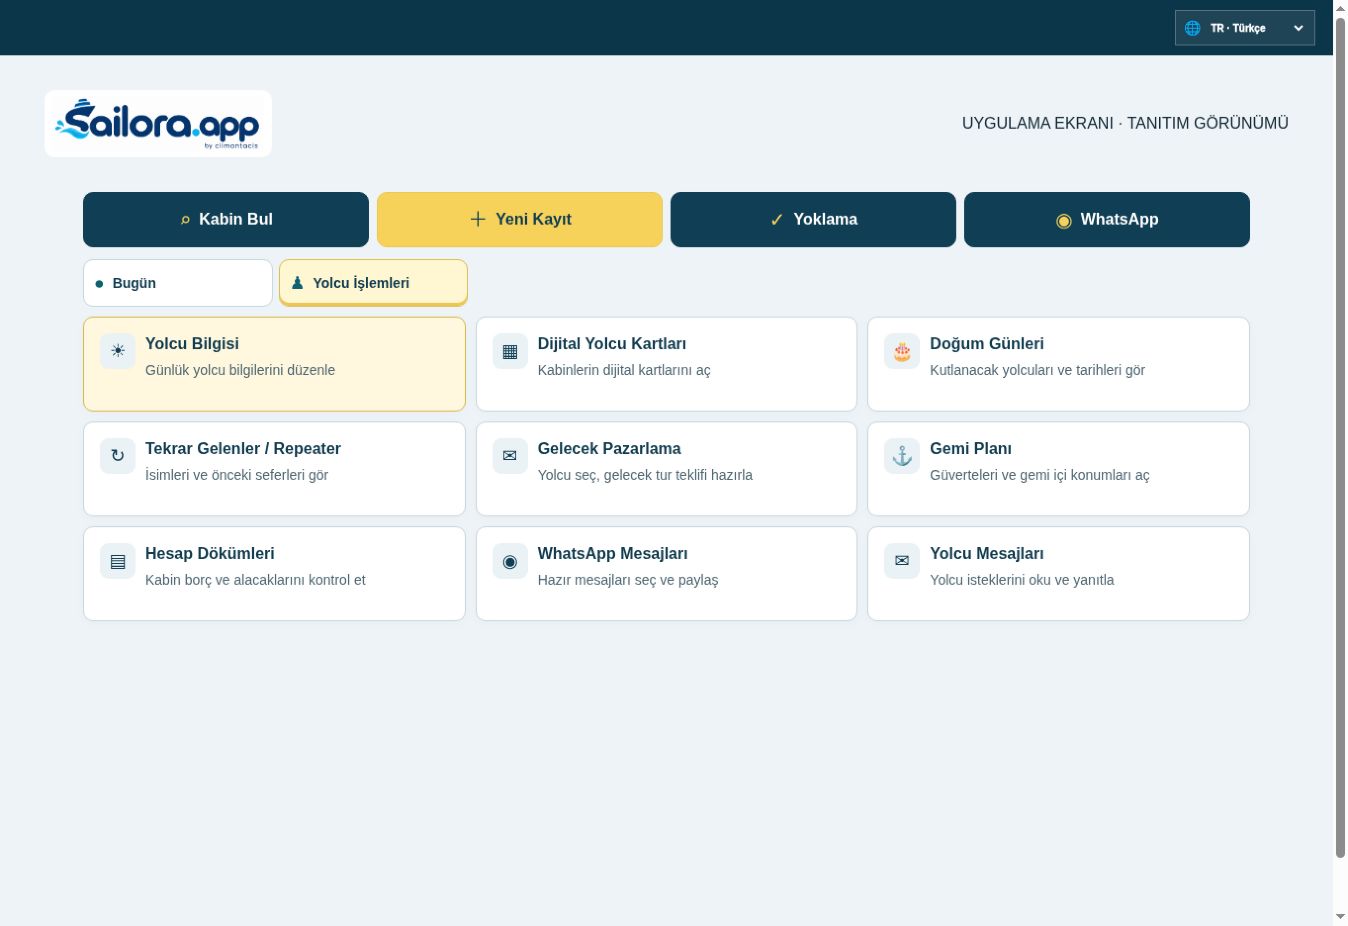Click the plus icon on Yeni Kayıt

tap(478, 219)
